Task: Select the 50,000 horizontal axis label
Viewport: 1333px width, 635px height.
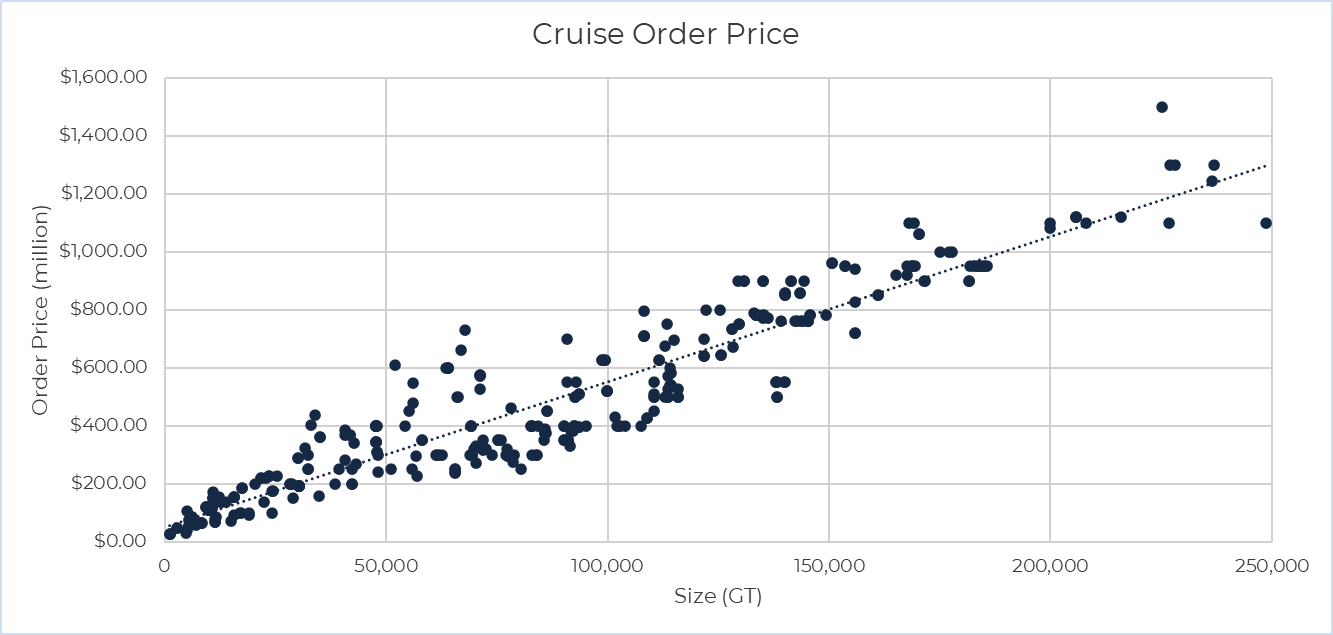Action: [x=386, y=565]
